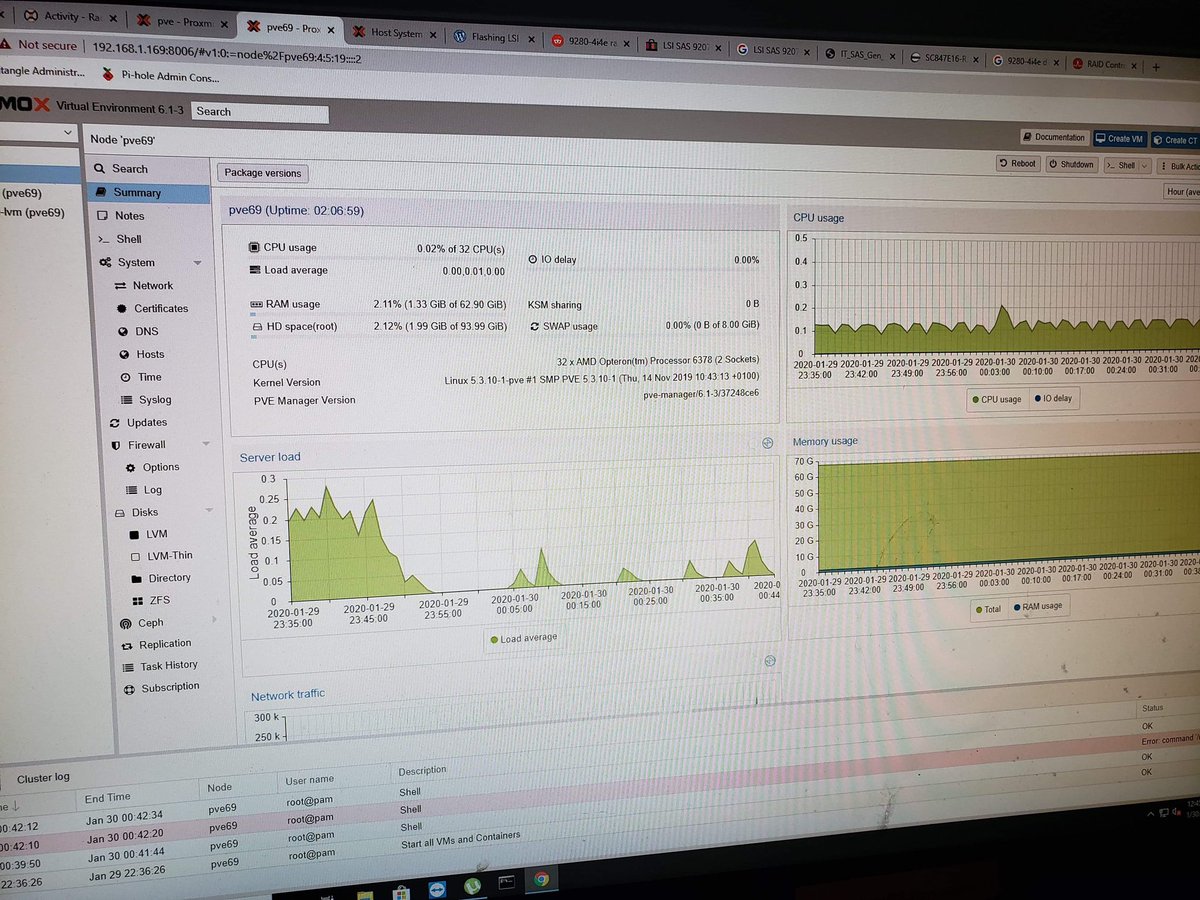Click the zoom icon above Network traffic chart
This screenshot has height=900, width=1200.
[x=770, y=661]
